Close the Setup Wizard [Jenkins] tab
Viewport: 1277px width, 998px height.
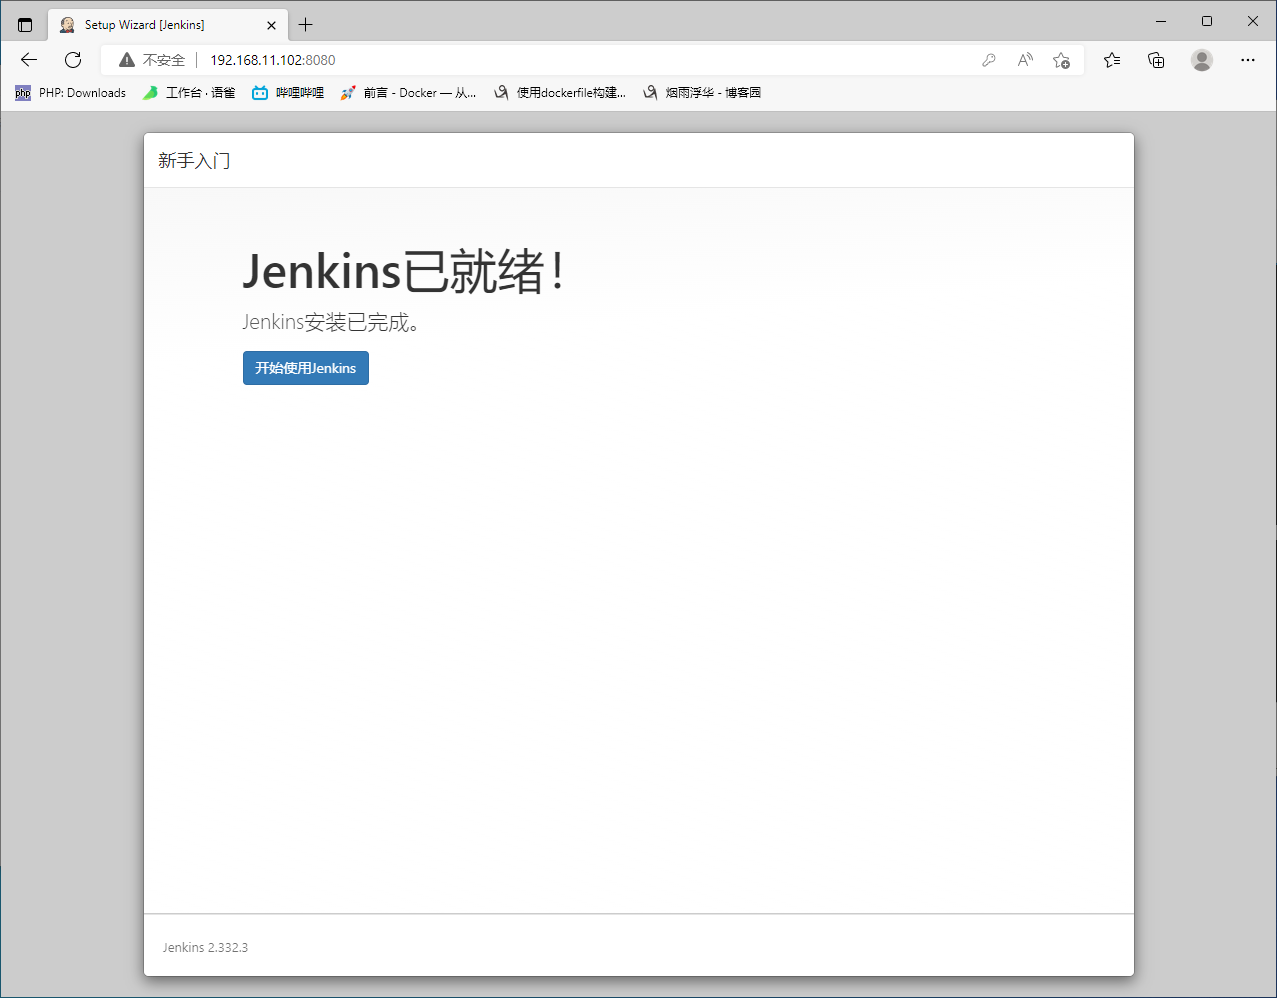(x=271, y=25)
